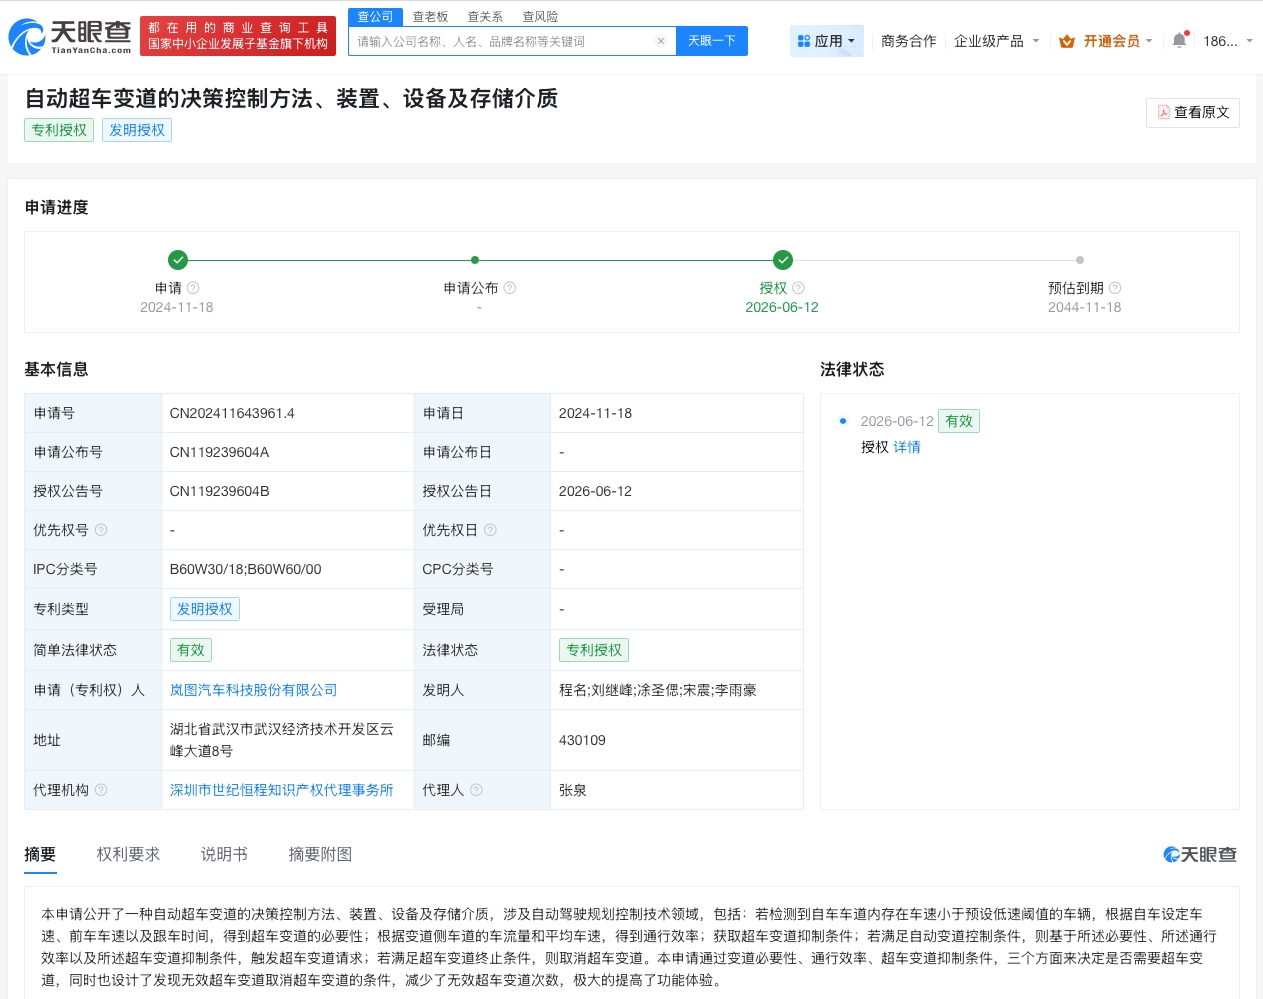Click the help icon beside 代理人
Screen dimensions: 1263x999
[x=476, y=790]
